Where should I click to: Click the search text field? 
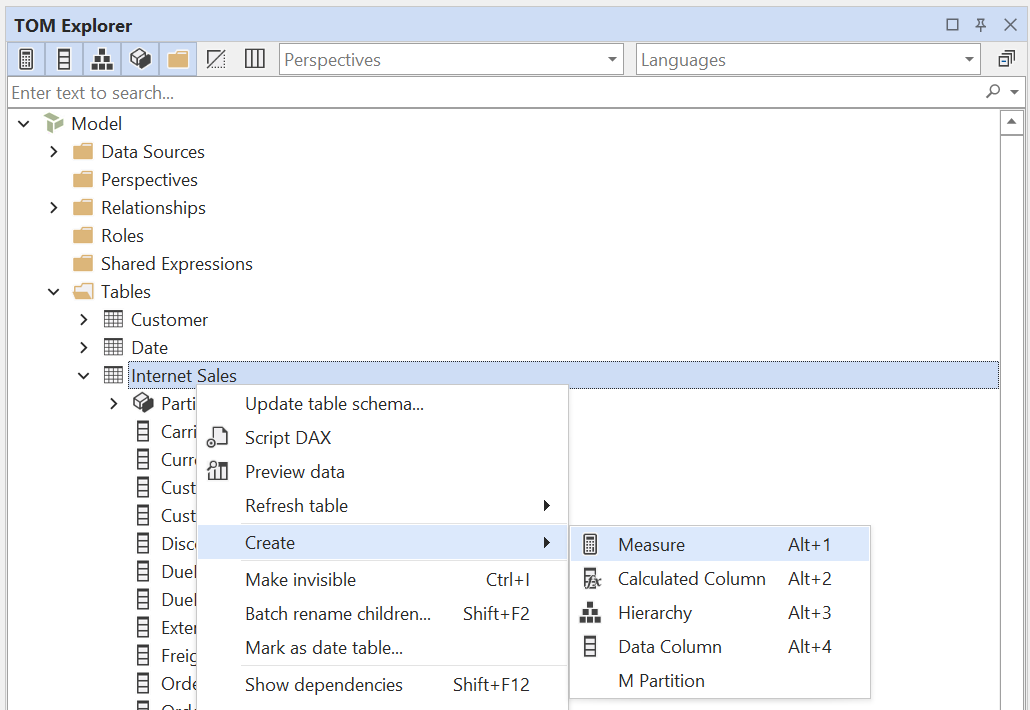coord(490,93)
